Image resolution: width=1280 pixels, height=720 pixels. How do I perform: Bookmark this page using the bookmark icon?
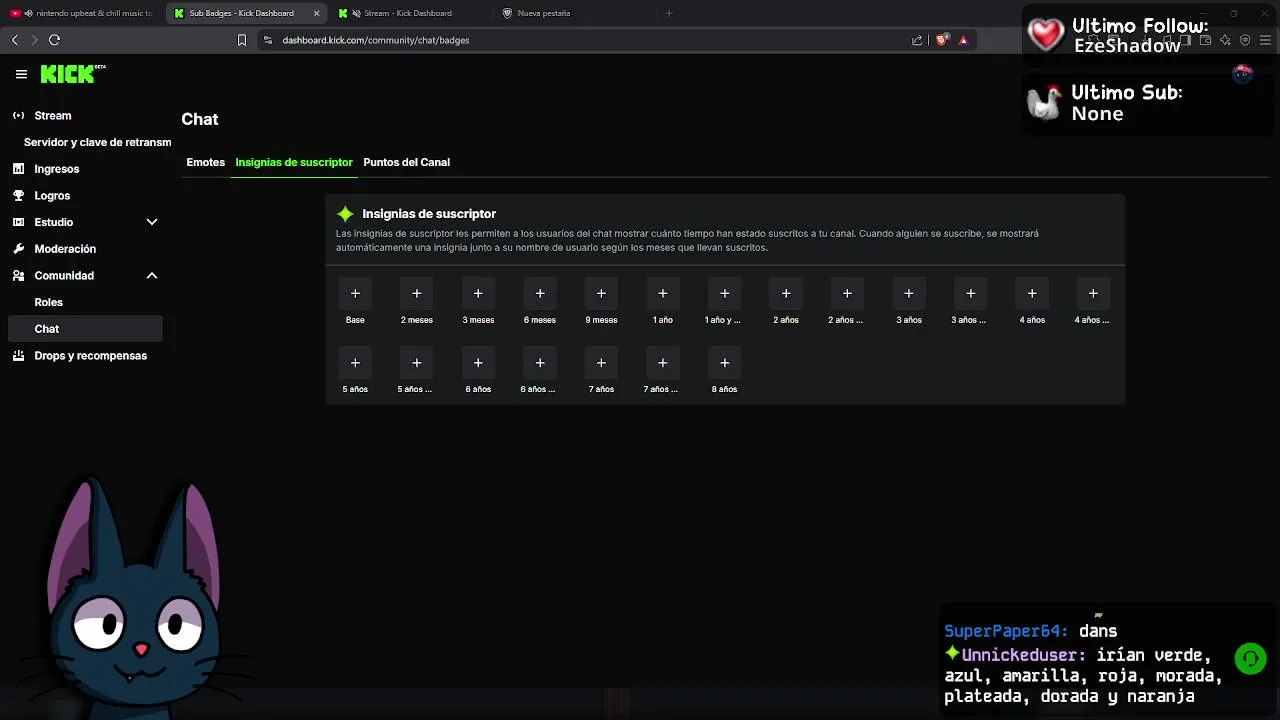pyautogui.click(x=241, y=40)
